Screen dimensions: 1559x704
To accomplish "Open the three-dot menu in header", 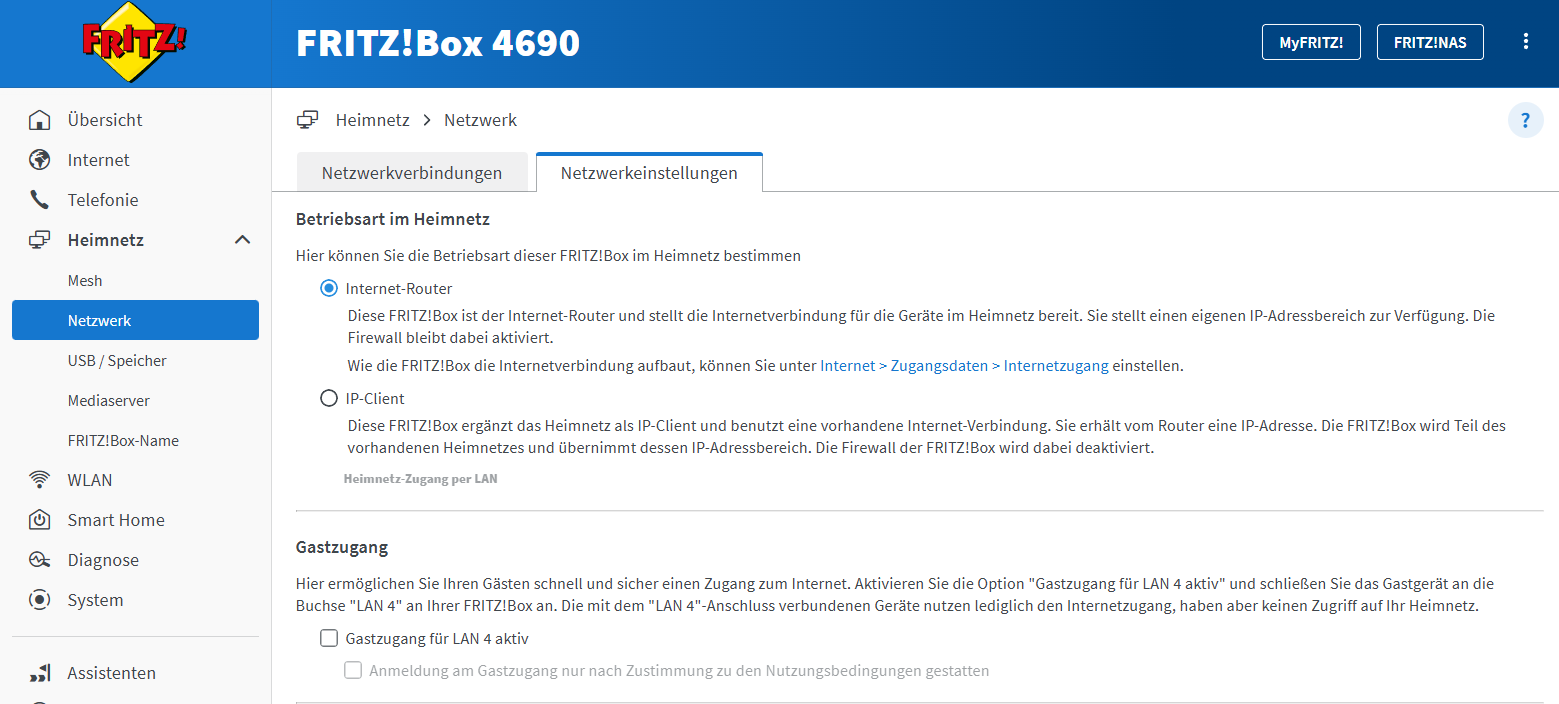I will [1526, 41].
